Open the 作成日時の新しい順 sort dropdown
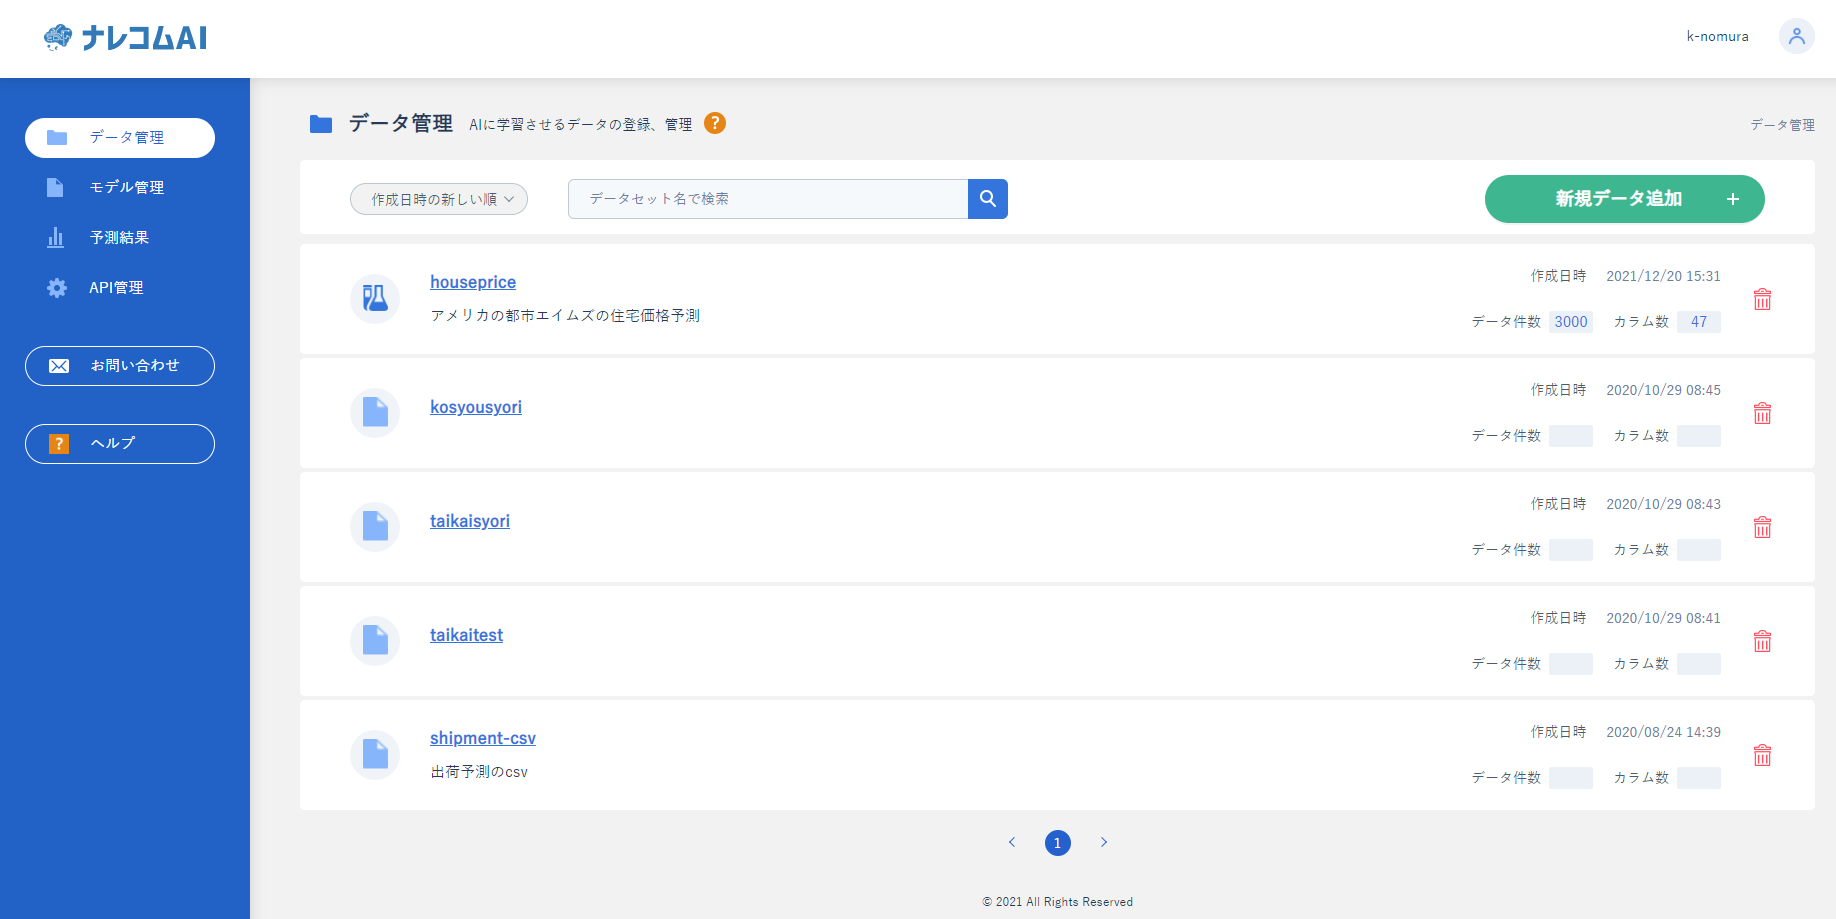The height and width of the screenshot is (919, 1836). [x=438, y=199]
